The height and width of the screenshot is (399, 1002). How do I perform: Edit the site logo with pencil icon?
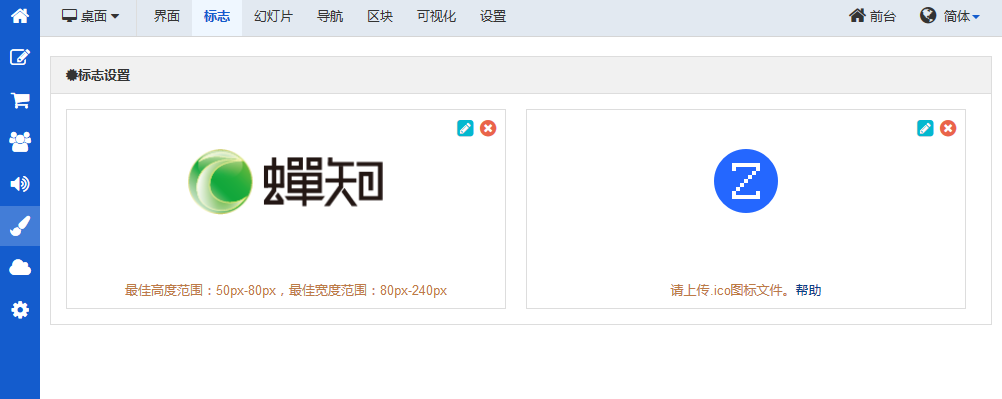[x=465, y=129]
